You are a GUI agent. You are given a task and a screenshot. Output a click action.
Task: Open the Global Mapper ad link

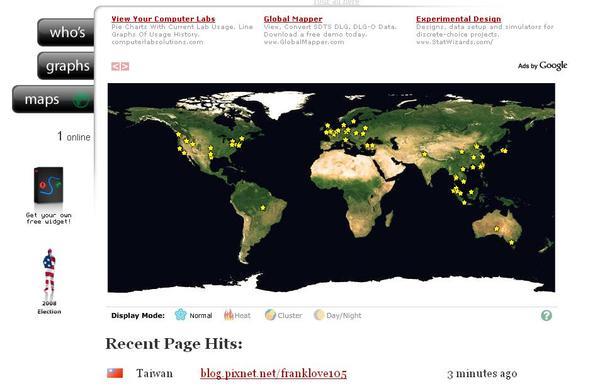pos(293,19)
